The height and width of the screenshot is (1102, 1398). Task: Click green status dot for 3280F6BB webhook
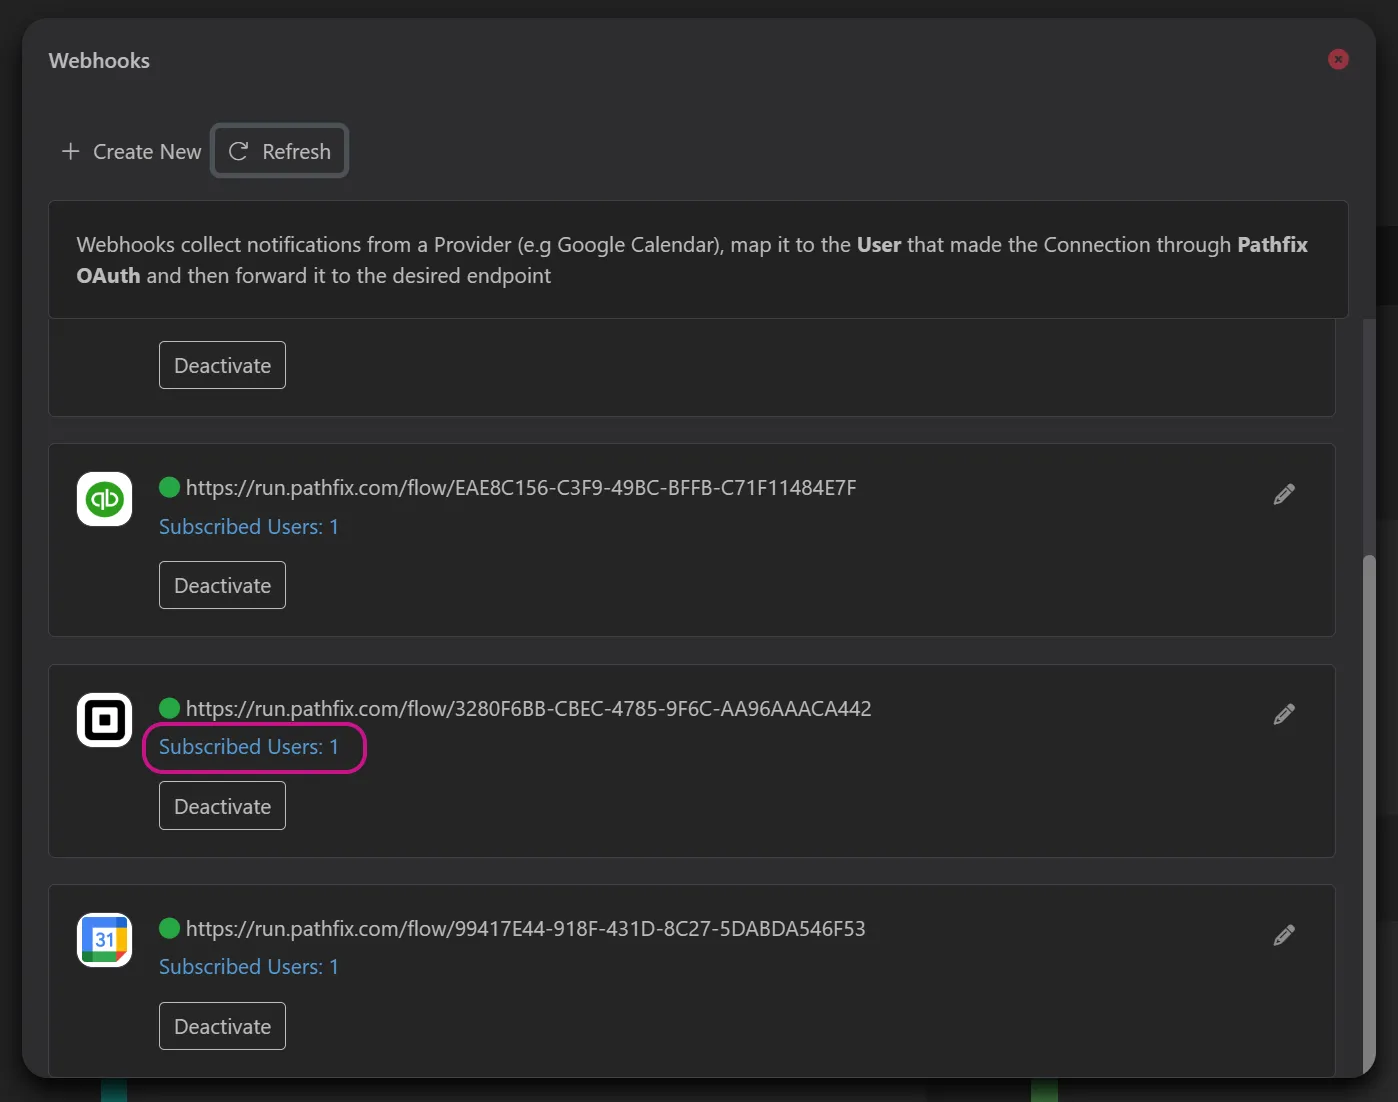170,708
